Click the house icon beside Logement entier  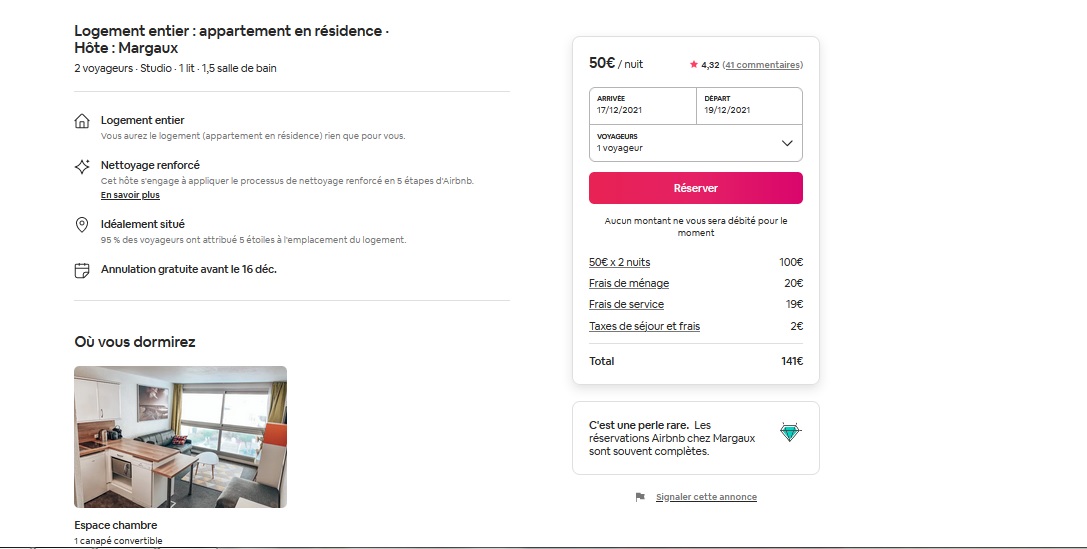point(82,121)
